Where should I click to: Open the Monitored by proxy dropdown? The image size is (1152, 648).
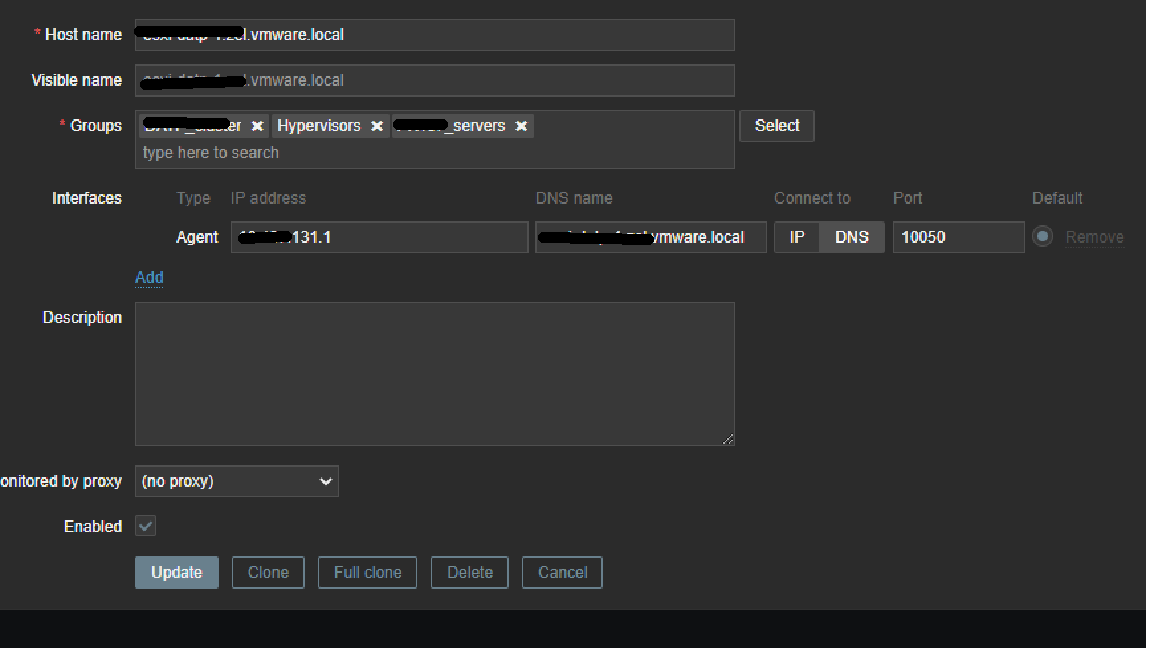click(237, 481)
